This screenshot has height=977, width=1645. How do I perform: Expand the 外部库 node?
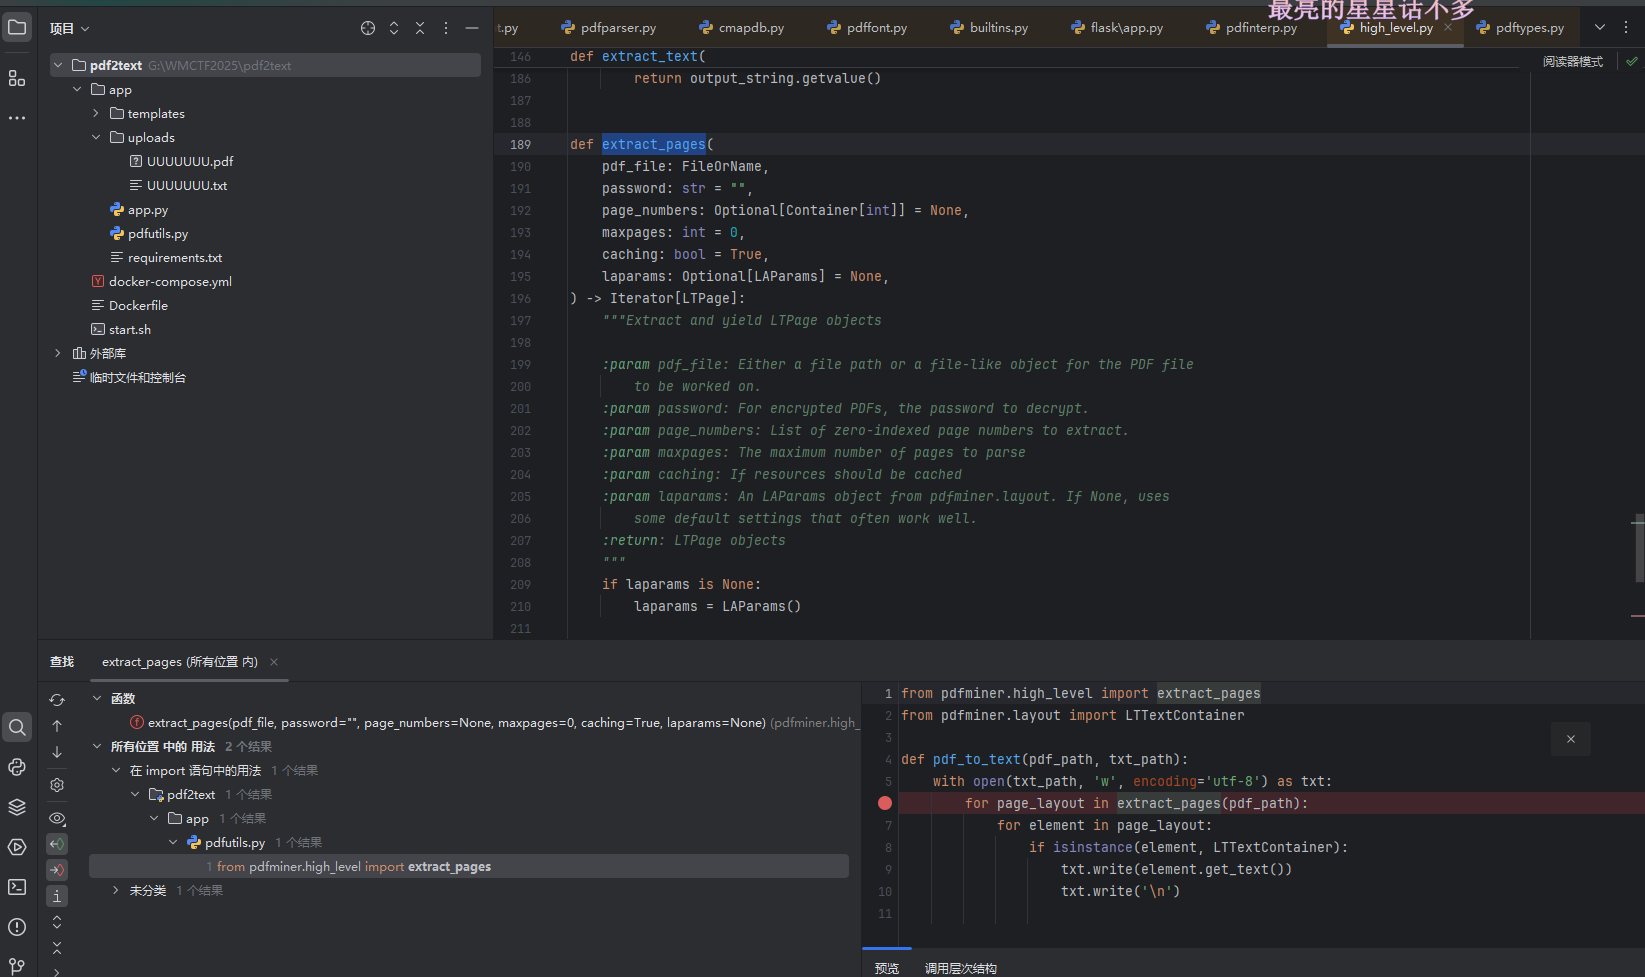(58, 353)
